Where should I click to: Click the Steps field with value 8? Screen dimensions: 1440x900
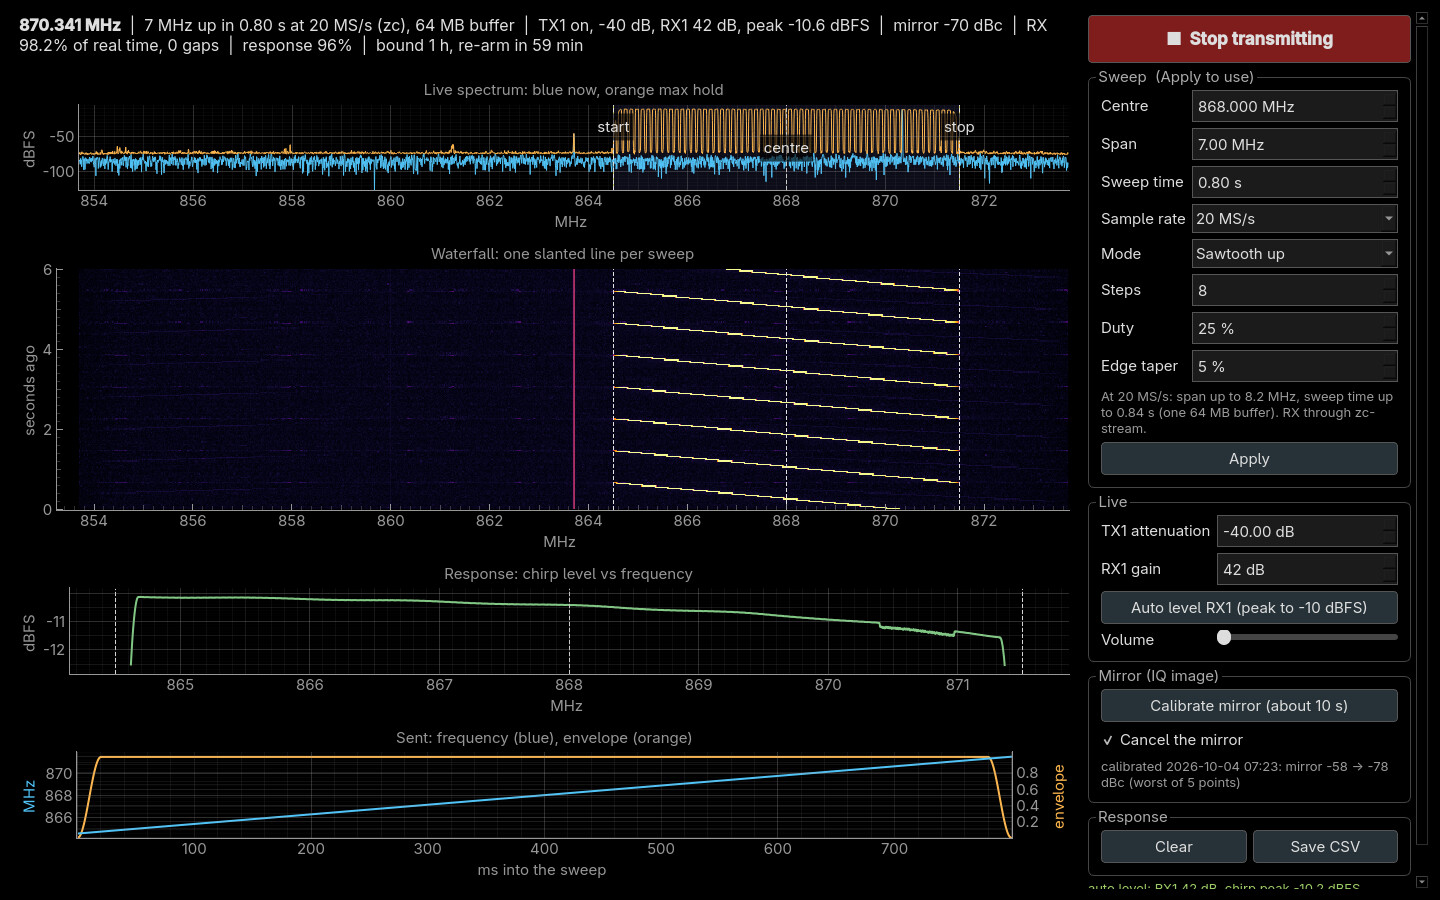[x=1294, y=290]
